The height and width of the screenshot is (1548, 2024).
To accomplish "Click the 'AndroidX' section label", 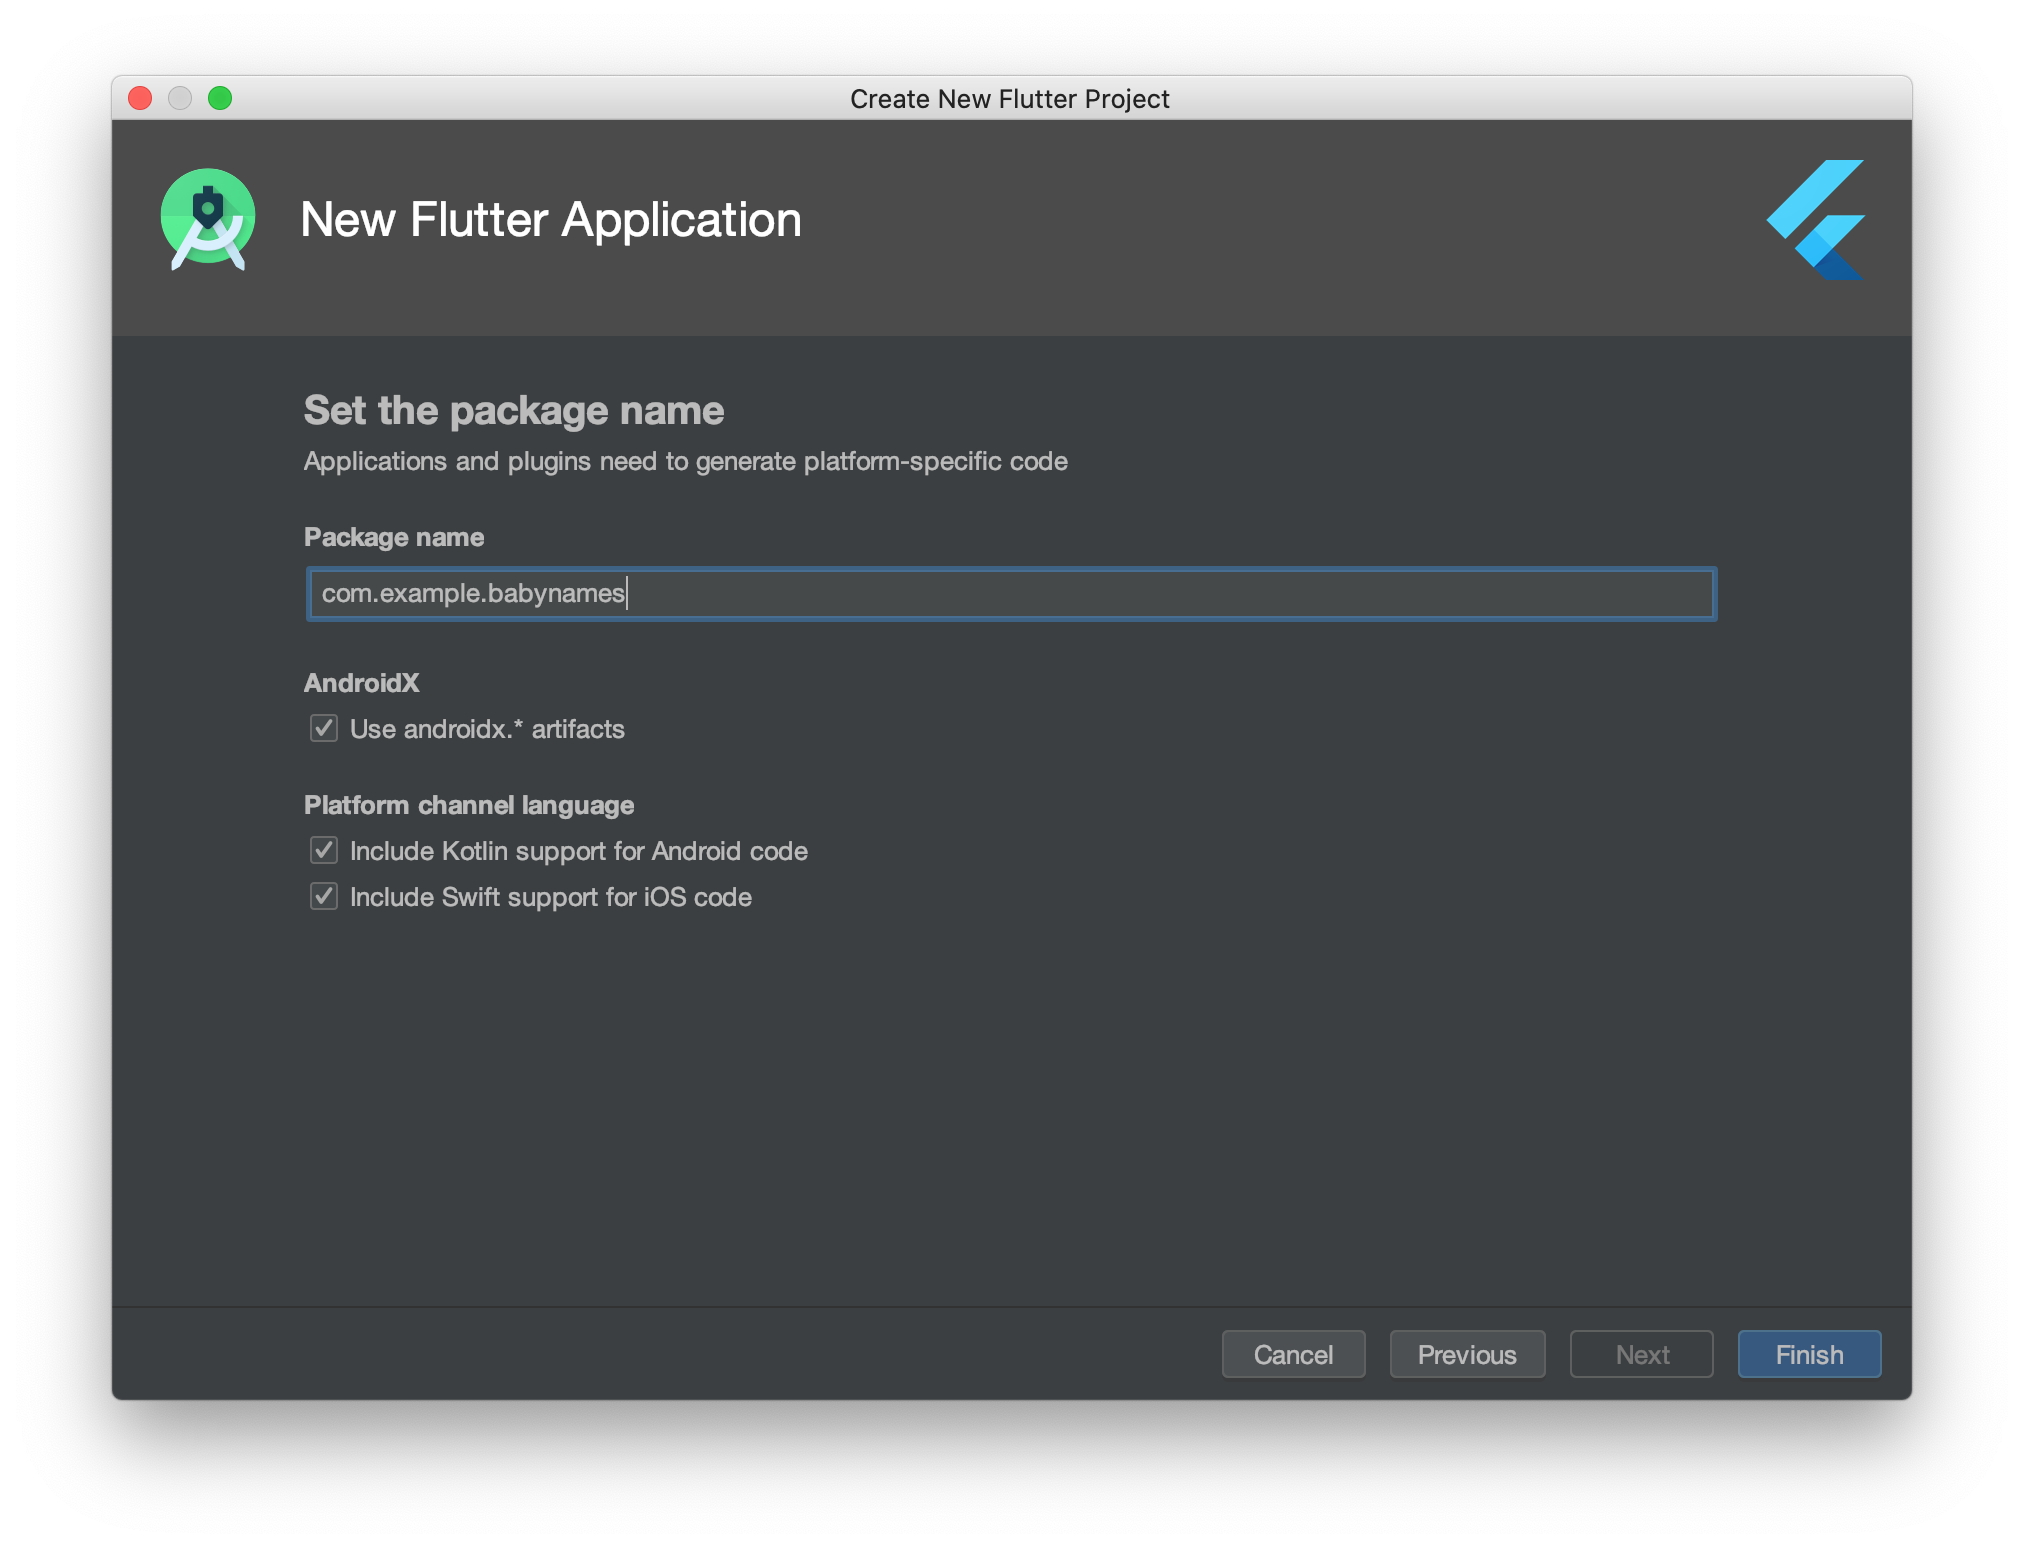I will (362, 683).
